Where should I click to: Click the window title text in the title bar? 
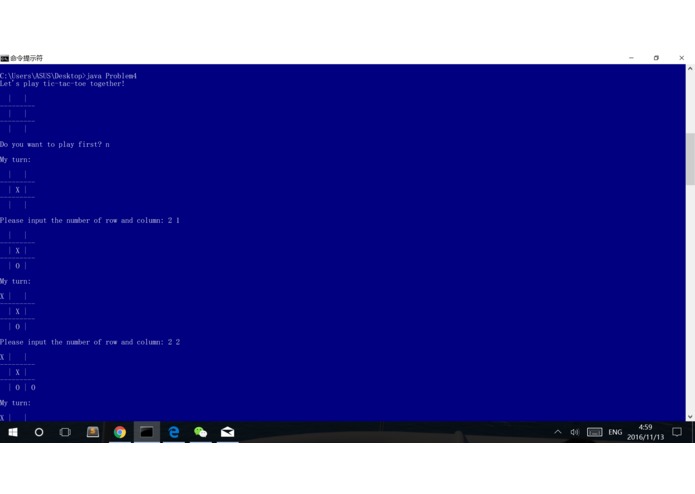pyautogui.click(x=27, y=58)
